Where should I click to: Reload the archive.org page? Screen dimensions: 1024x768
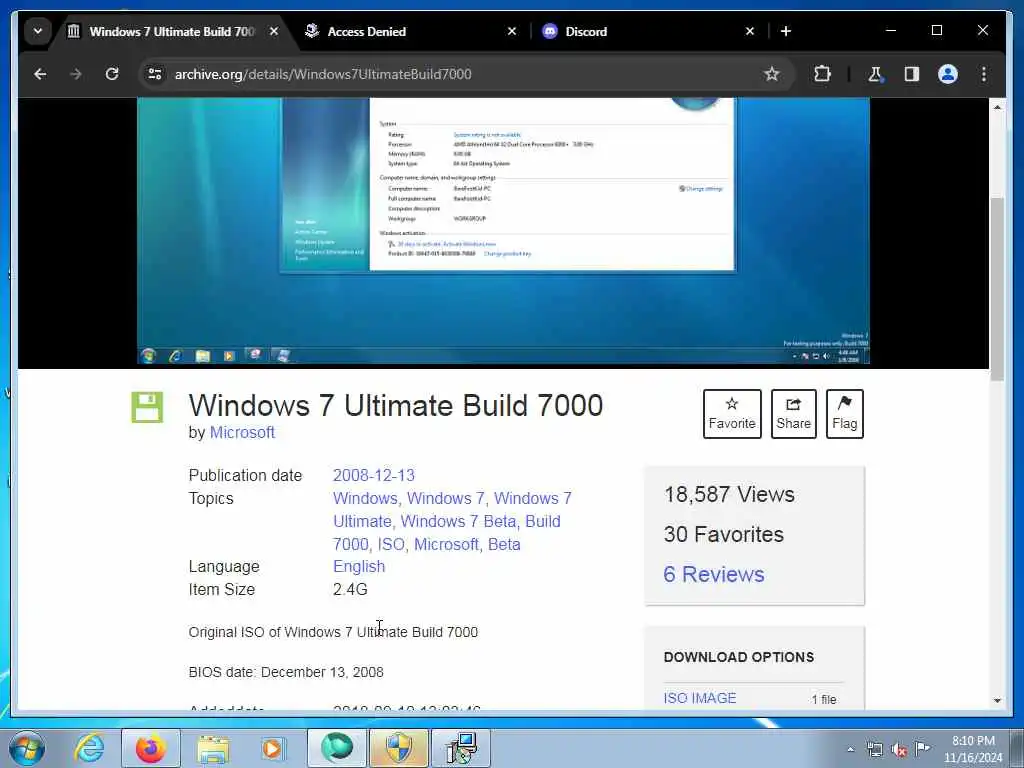click(x=112, y=74)
